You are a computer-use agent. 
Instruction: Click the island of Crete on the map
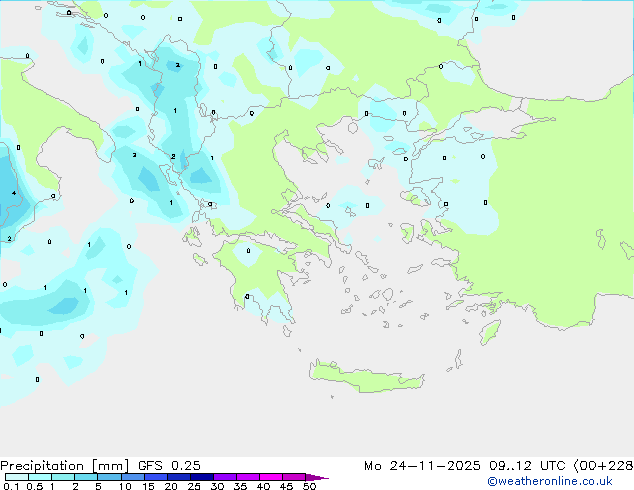click(x=366, y=378)
